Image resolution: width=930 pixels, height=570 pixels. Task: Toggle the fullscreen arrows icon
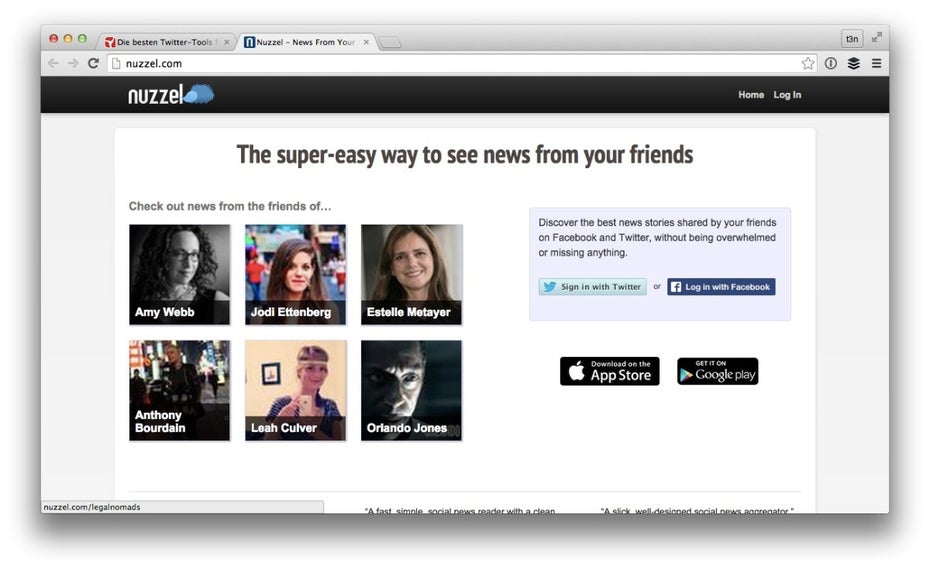(877, 38)
